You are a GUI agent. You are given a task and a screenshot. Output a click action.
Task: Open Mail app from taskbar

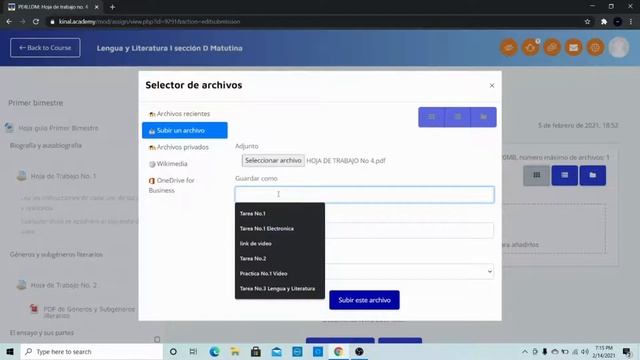pos(276,351)
